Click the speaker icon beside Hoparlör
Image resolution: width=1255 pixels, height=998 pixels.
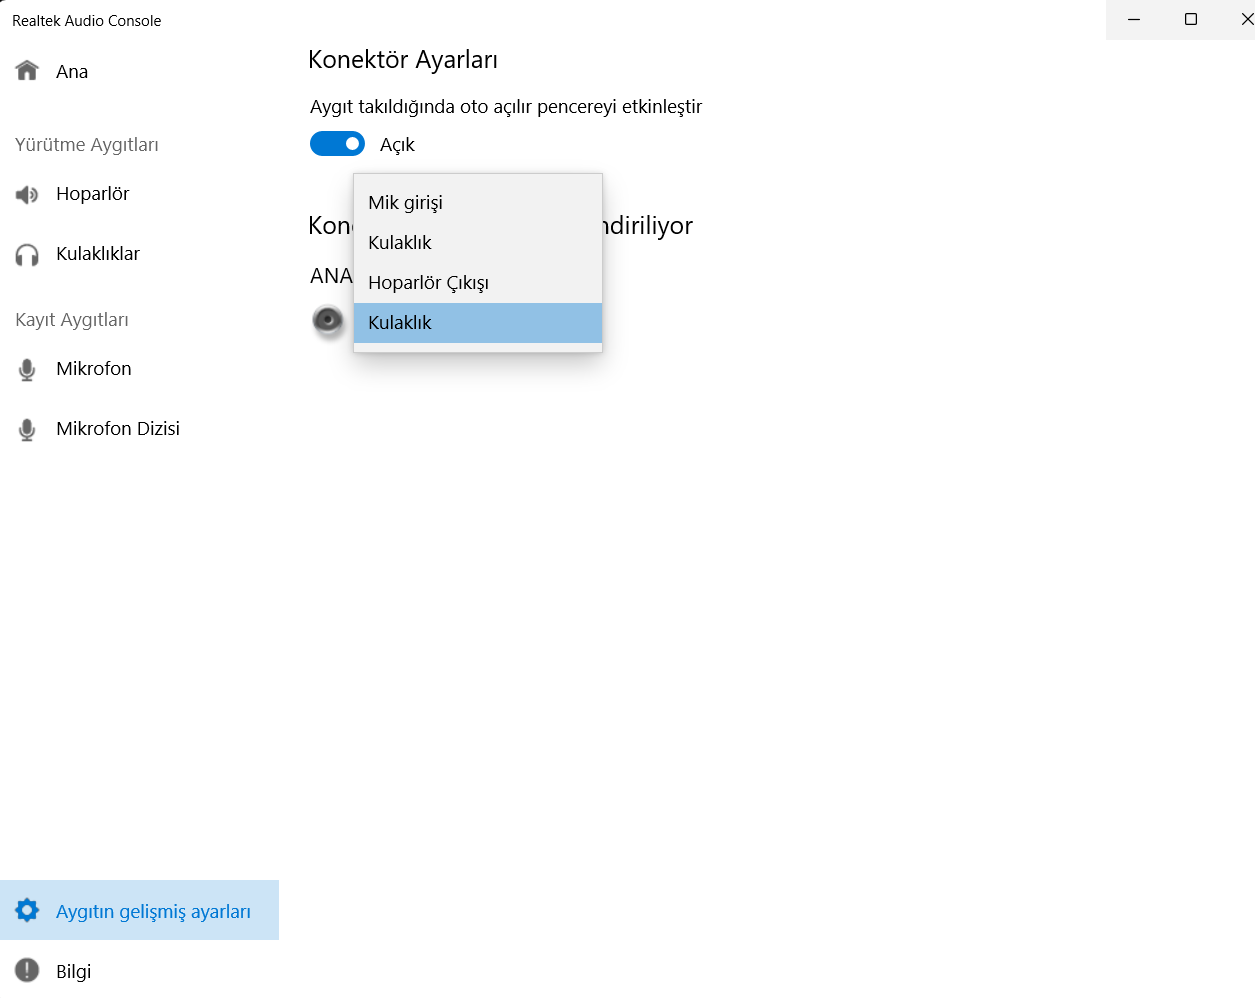pos(27,195)
